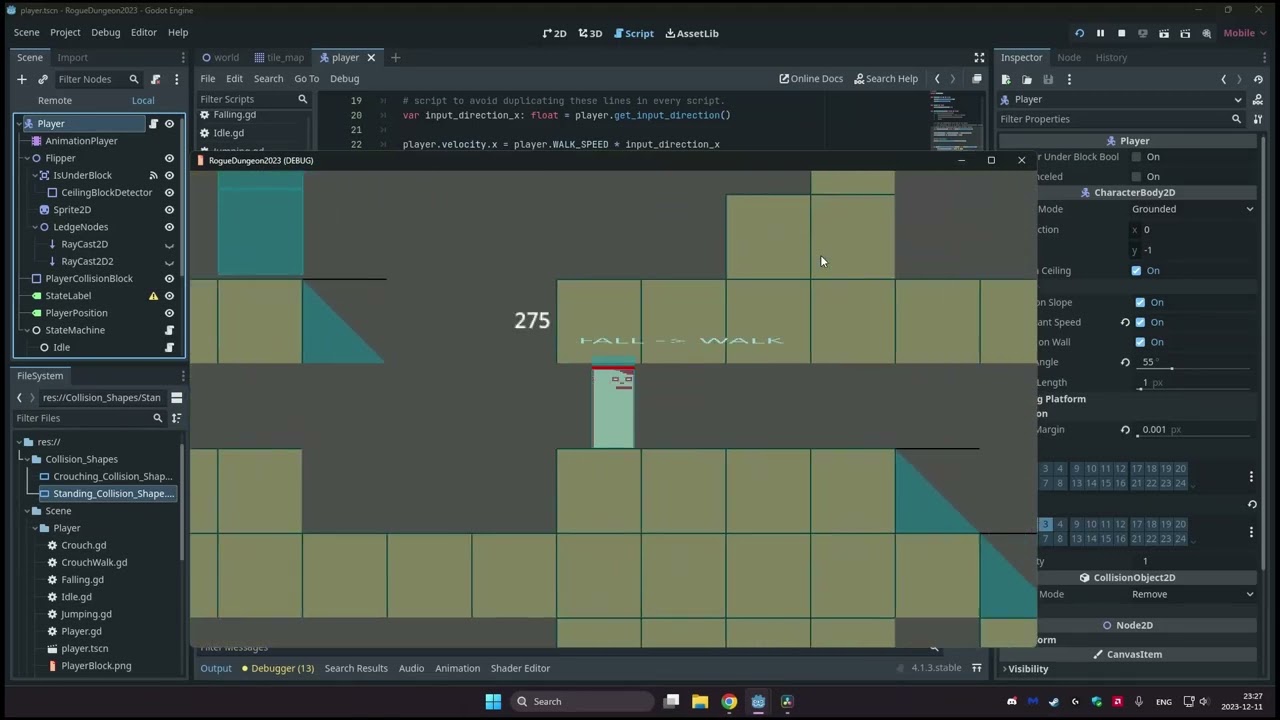The height and width of the screenshot is (720, 1280).
Task: Open the script attached to Player node
Action: coord(153,124)
